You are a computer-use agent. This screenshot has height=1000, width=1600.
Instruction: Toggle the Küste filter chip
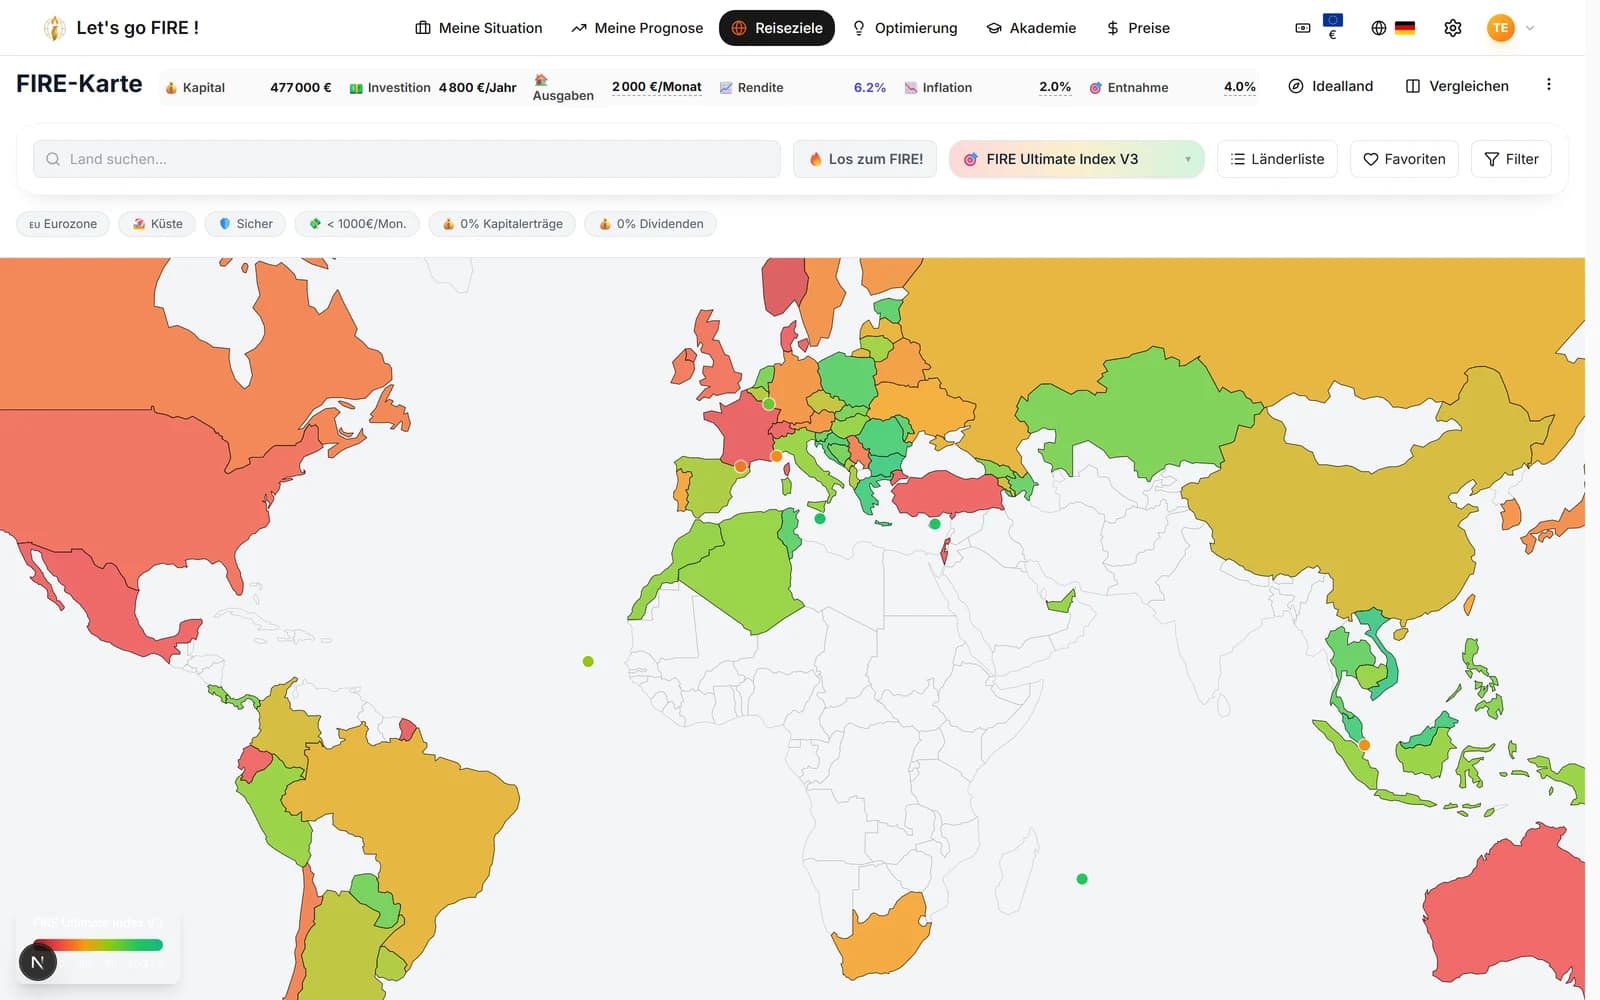(158, 224)
